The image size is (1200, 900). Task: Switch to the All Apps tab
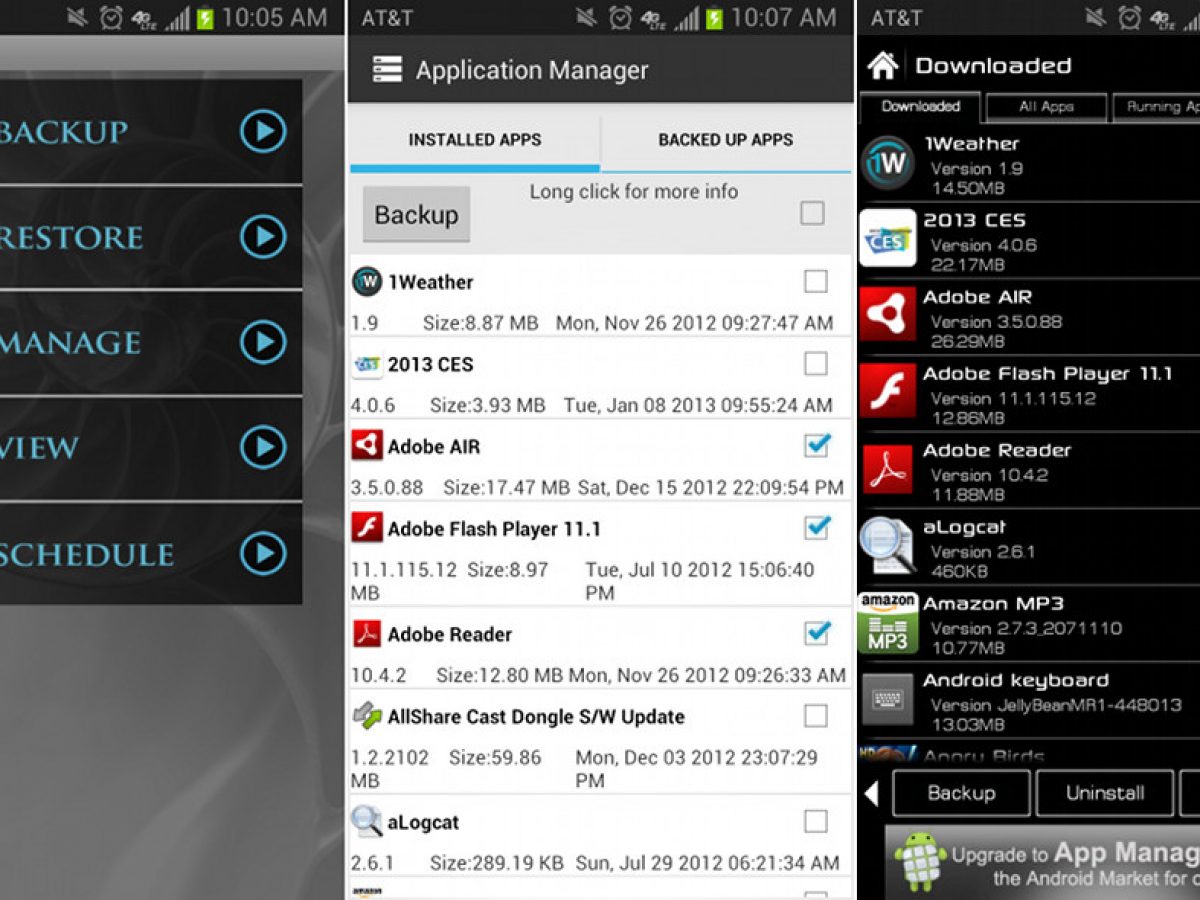coord(1046,107)
